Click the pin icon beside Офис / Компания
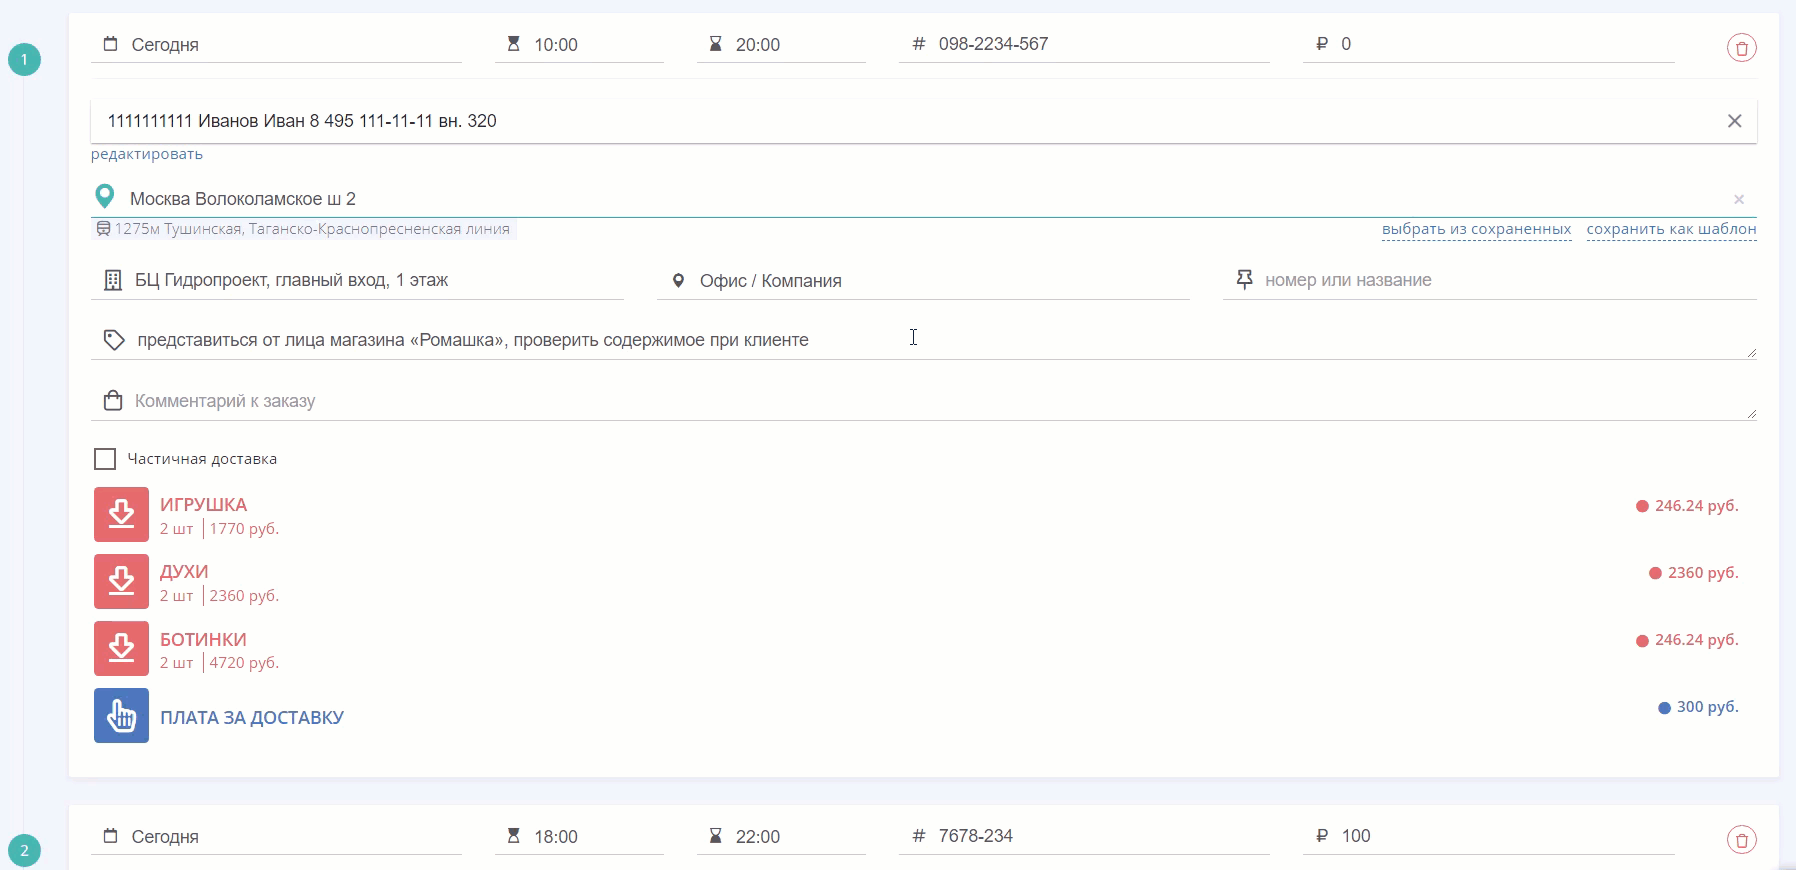Image resolution: width=1796 pixels, height=870 pixels. coord(678,281)
